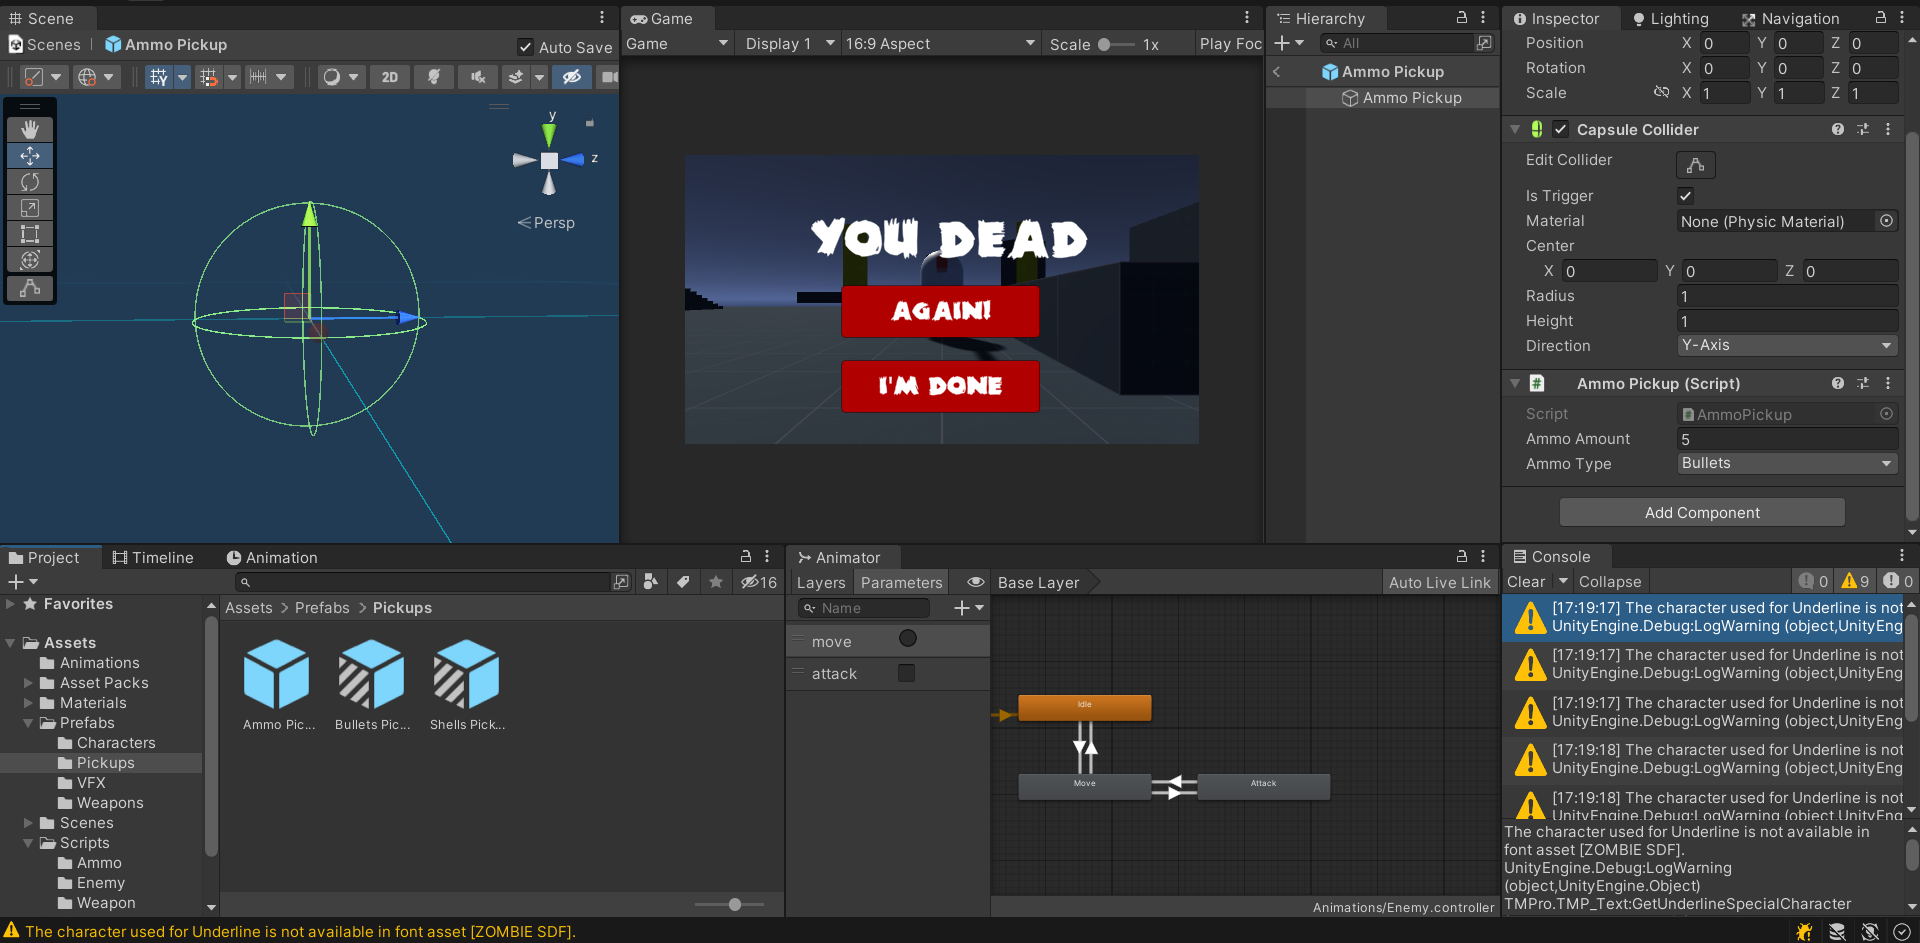Select the Hand view tool

(x=30, y=129)
